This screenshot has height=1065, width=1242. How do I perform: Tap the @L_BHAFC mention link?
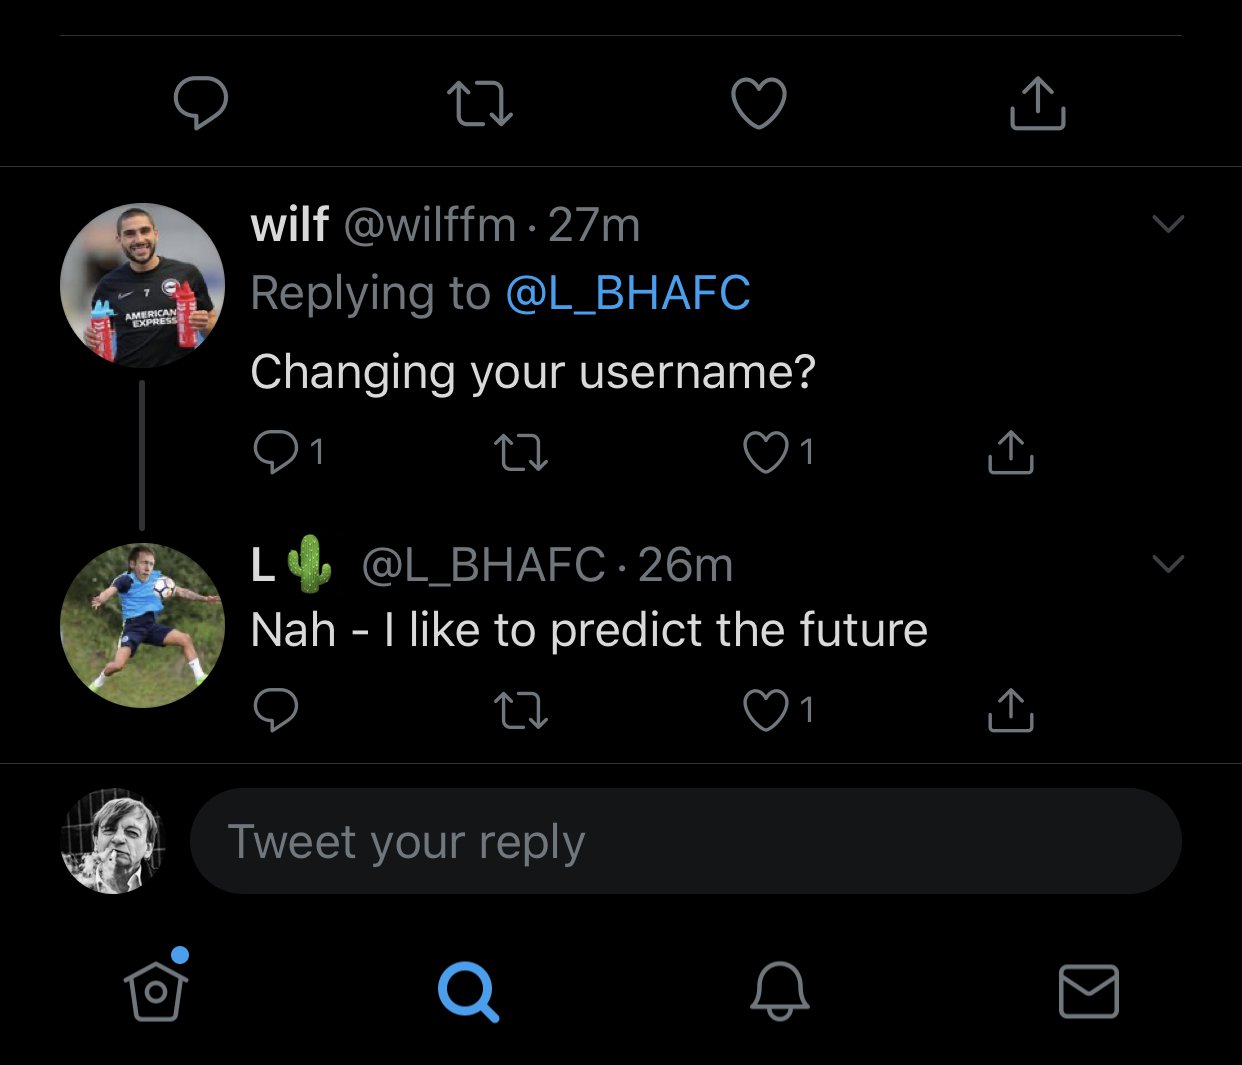[x=627, y=294]
